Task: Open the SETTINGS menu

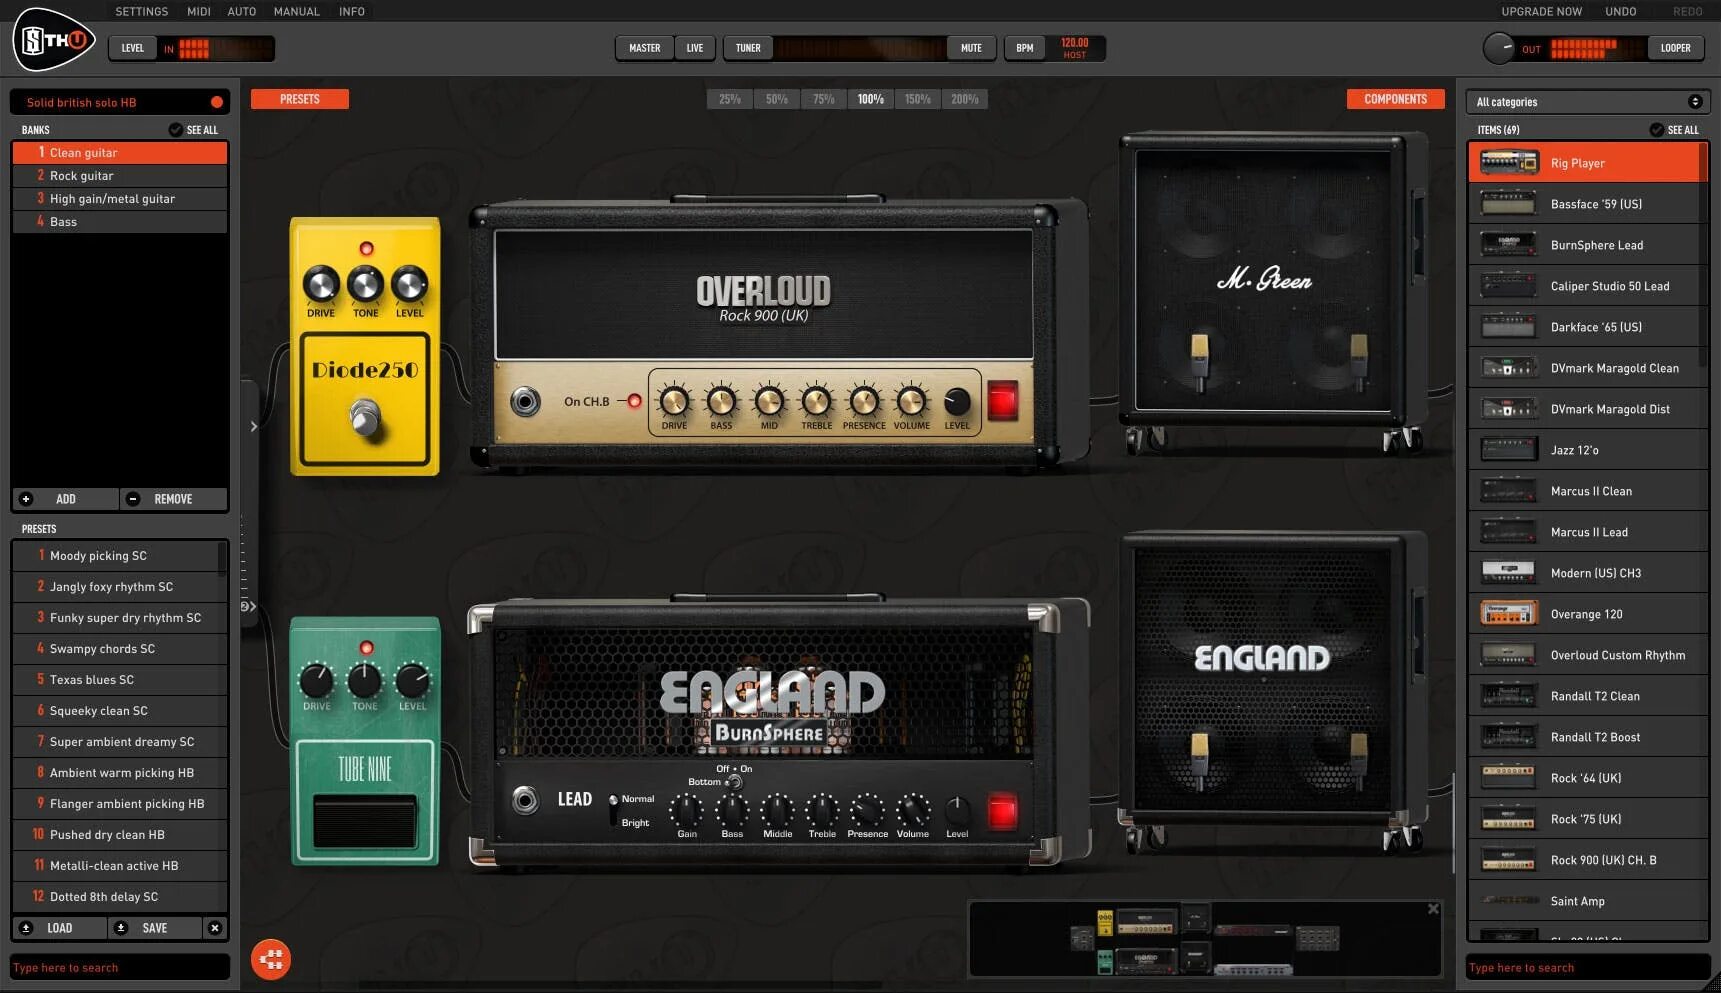Action: click(142, 11)
